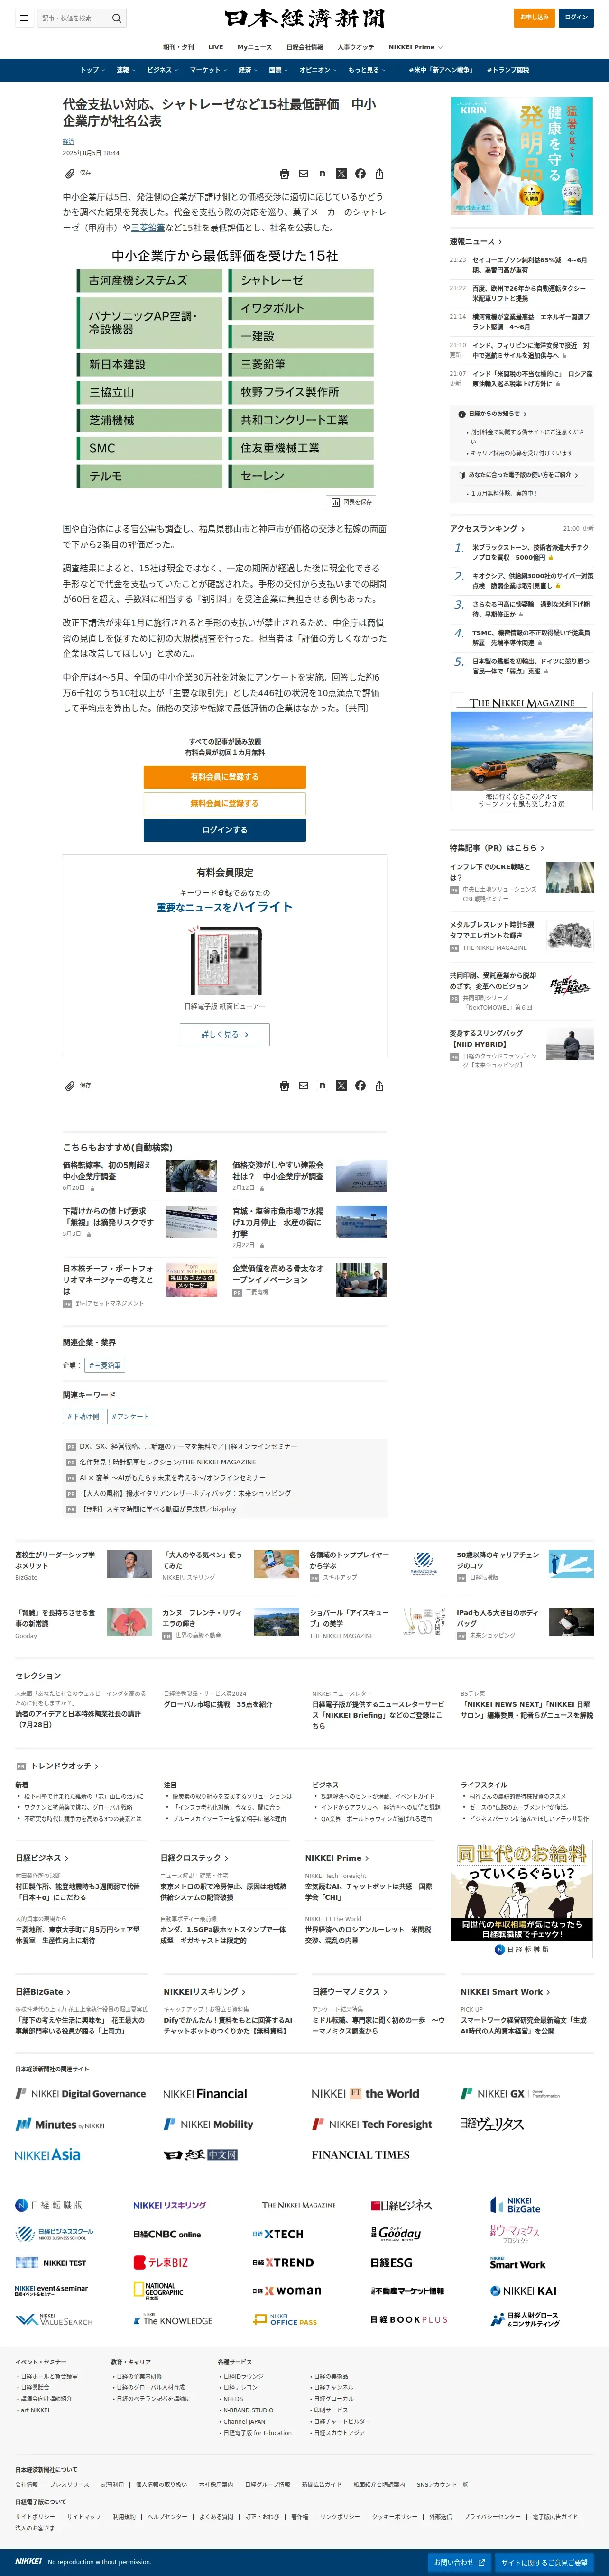Open the #トランプ関税 topic link
Image resolution: width=609 pixels, height=2576 pixels.
pyautogui.click(x=508, y=70)
